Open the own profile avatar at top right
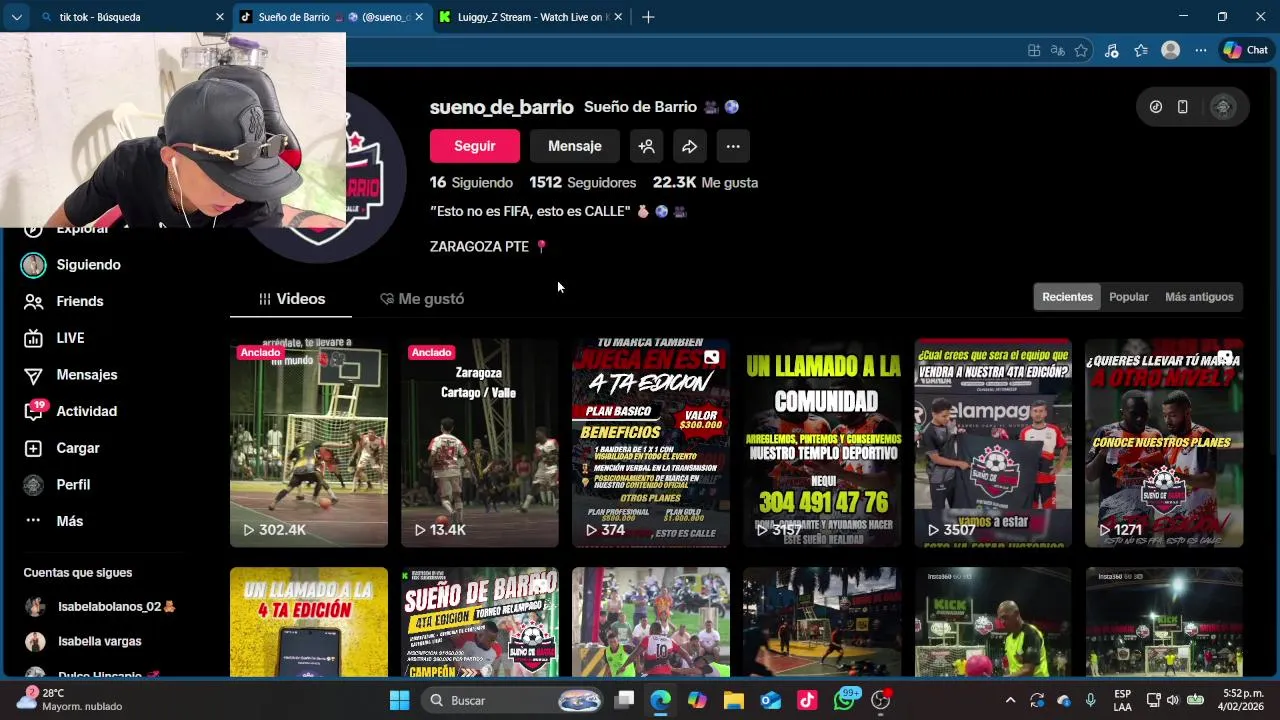1280x720 pixels. click(1222, 107)
